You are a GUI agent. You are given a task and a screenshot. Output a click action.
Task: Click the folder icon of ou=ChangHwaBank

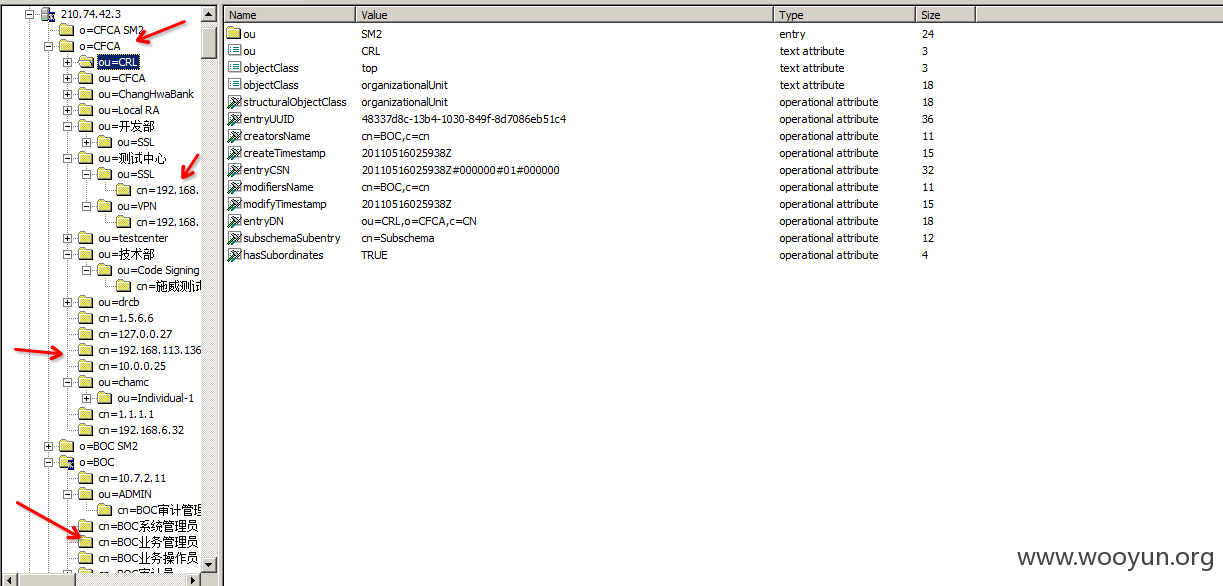click(x=86, y=94)
